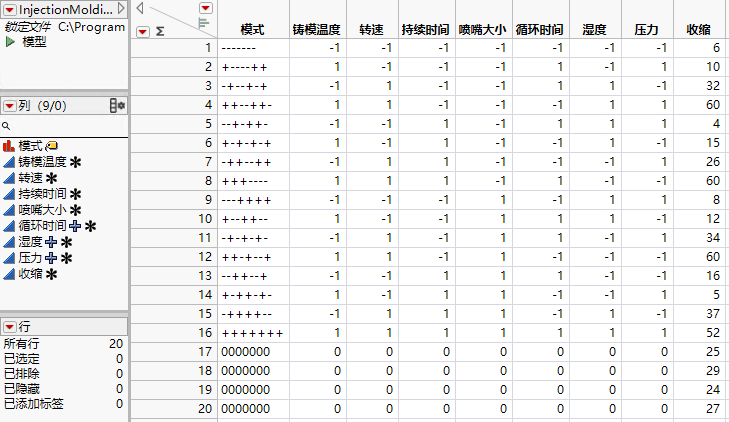This screenshot has width=729, height=422.
Task: Click 收缩 value 37 in row 15
Action: [x=713, y=314]
